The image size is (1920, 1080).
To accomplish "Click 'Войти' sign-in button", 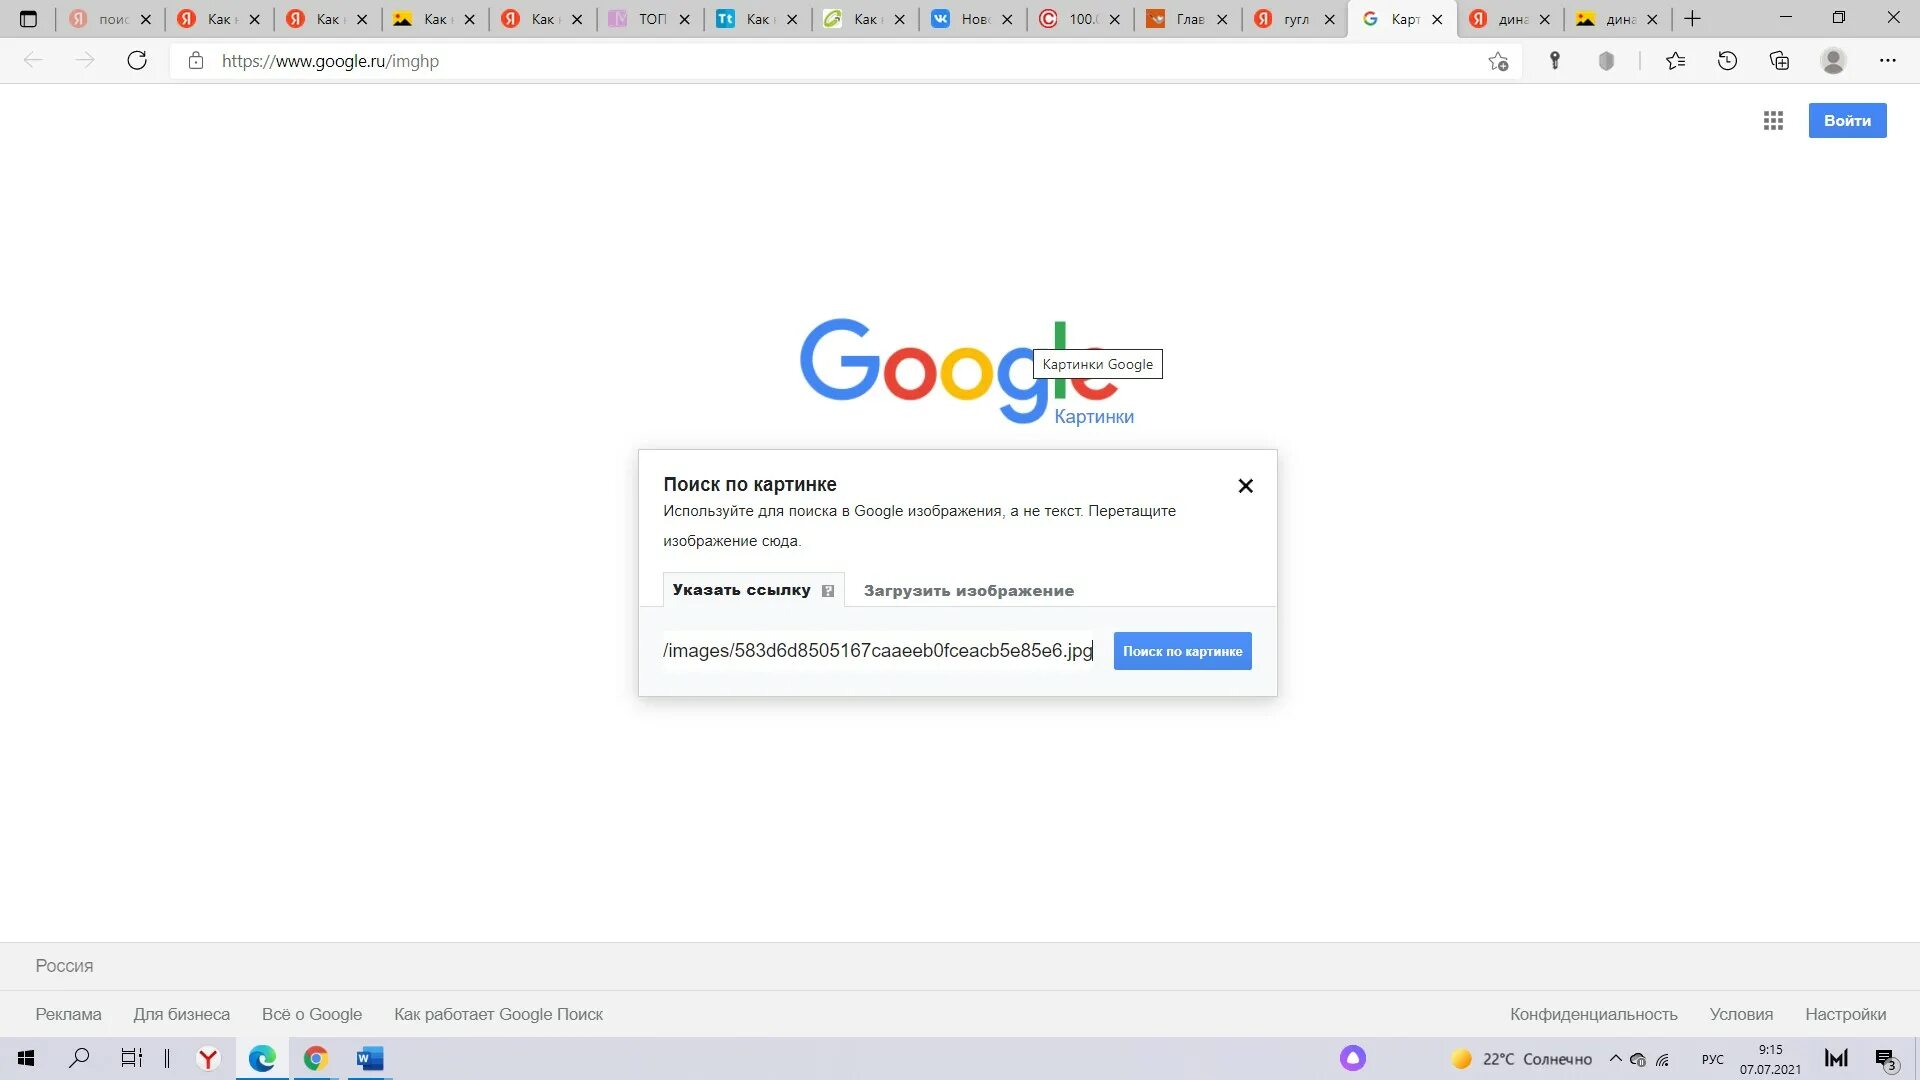I will pyautogui.click(x=1847, y=120).
